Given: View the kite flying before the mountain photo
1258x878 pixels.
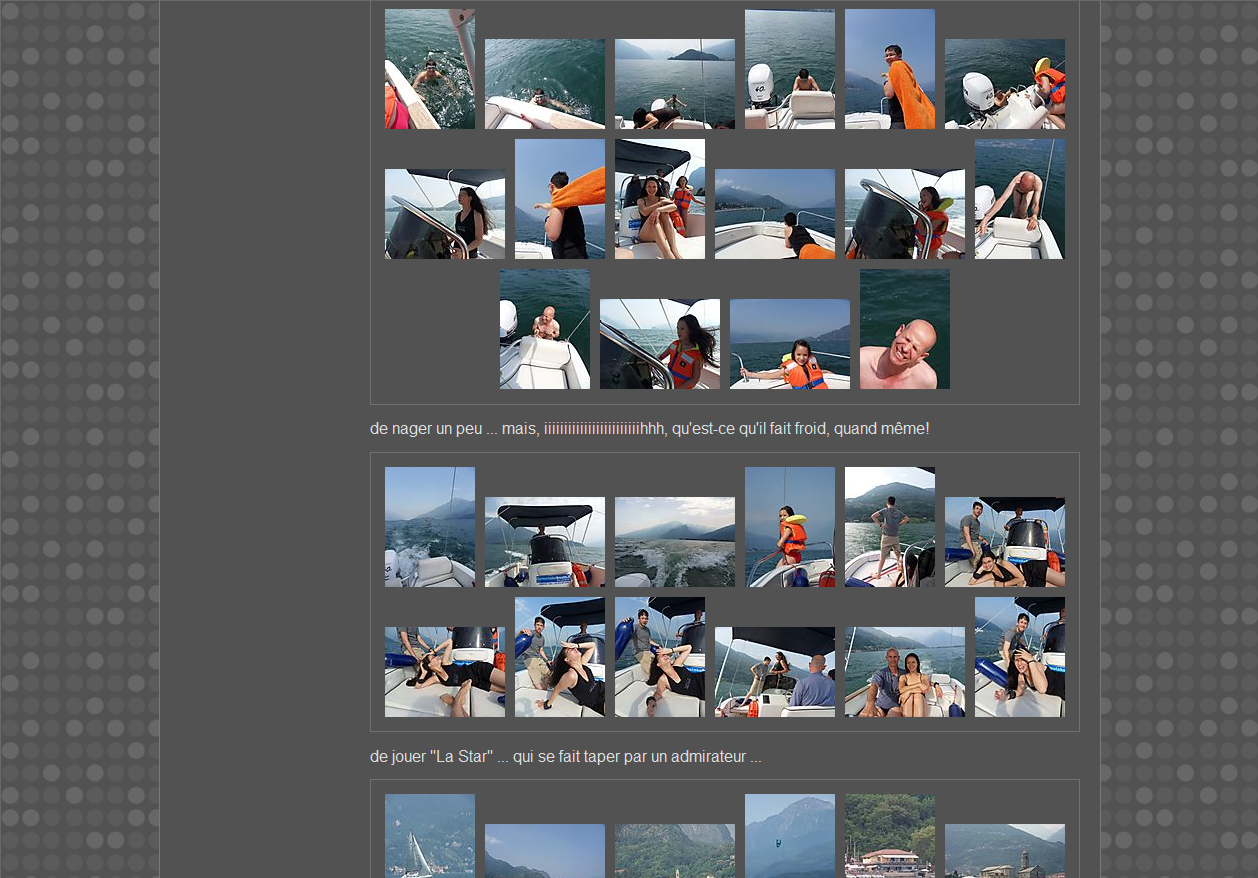Looking at the screenshot, I should coord(789,836).
